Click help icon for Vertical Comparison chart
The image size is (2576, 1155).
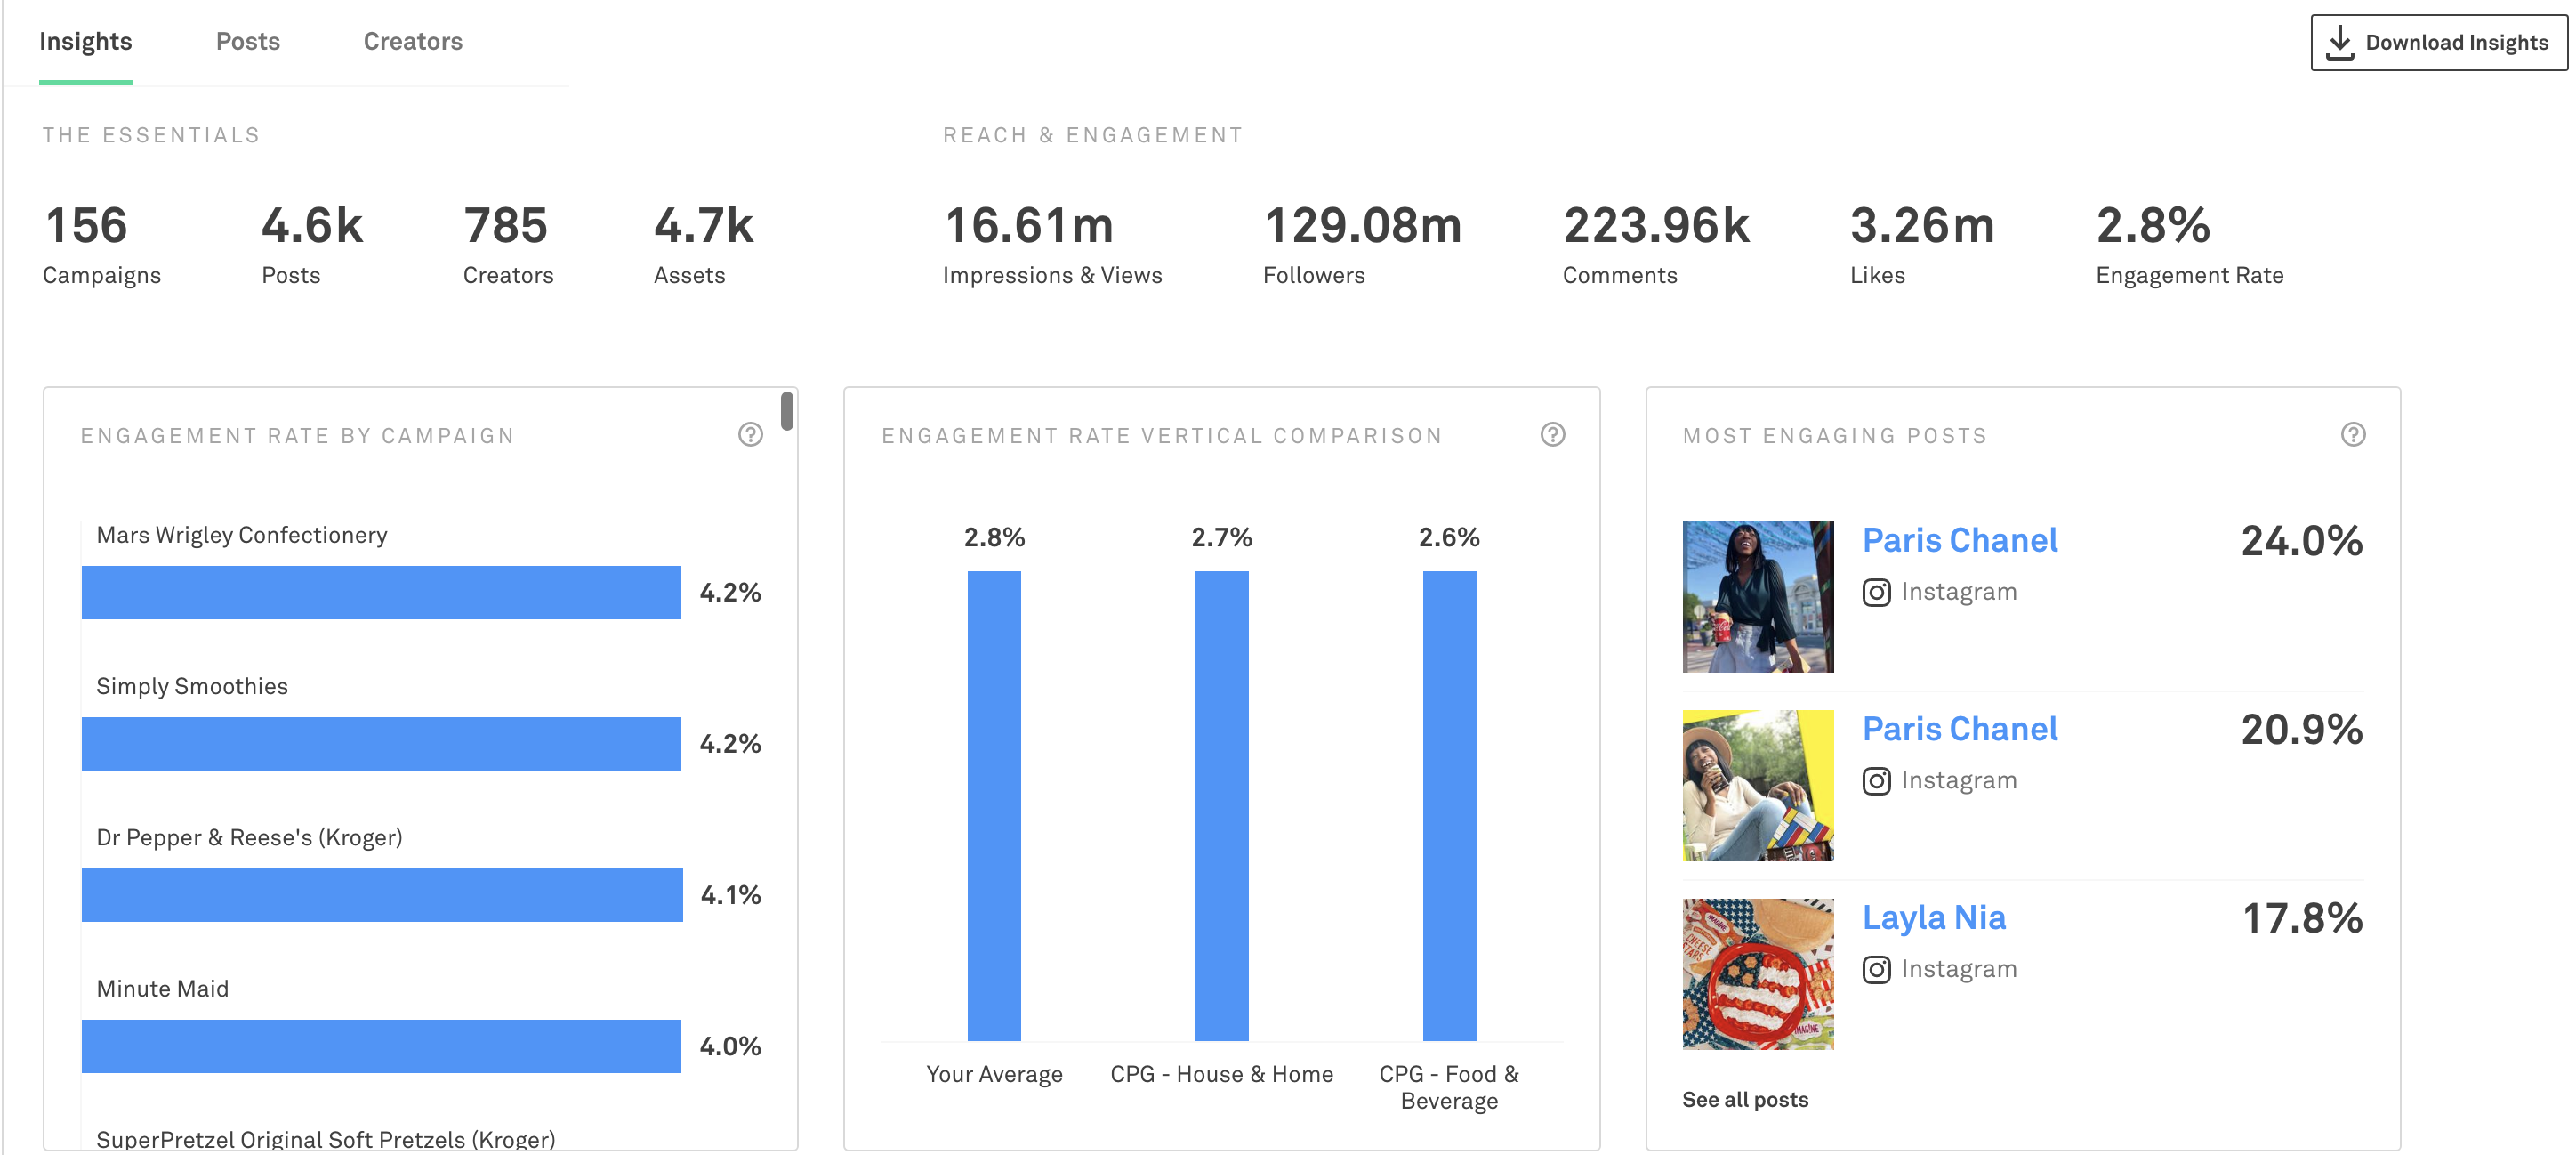coord(1552,435)
